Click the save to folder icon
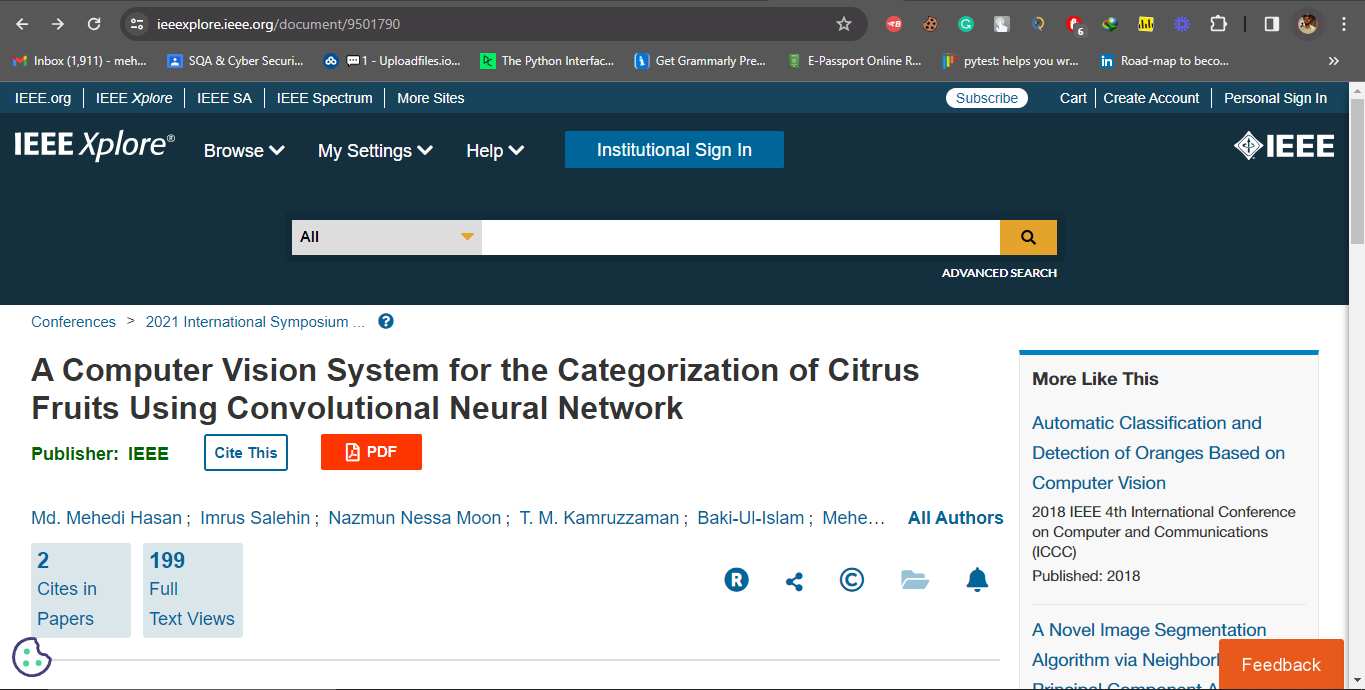The height and width of the screenshot is (690, 1365). point(915,580)
